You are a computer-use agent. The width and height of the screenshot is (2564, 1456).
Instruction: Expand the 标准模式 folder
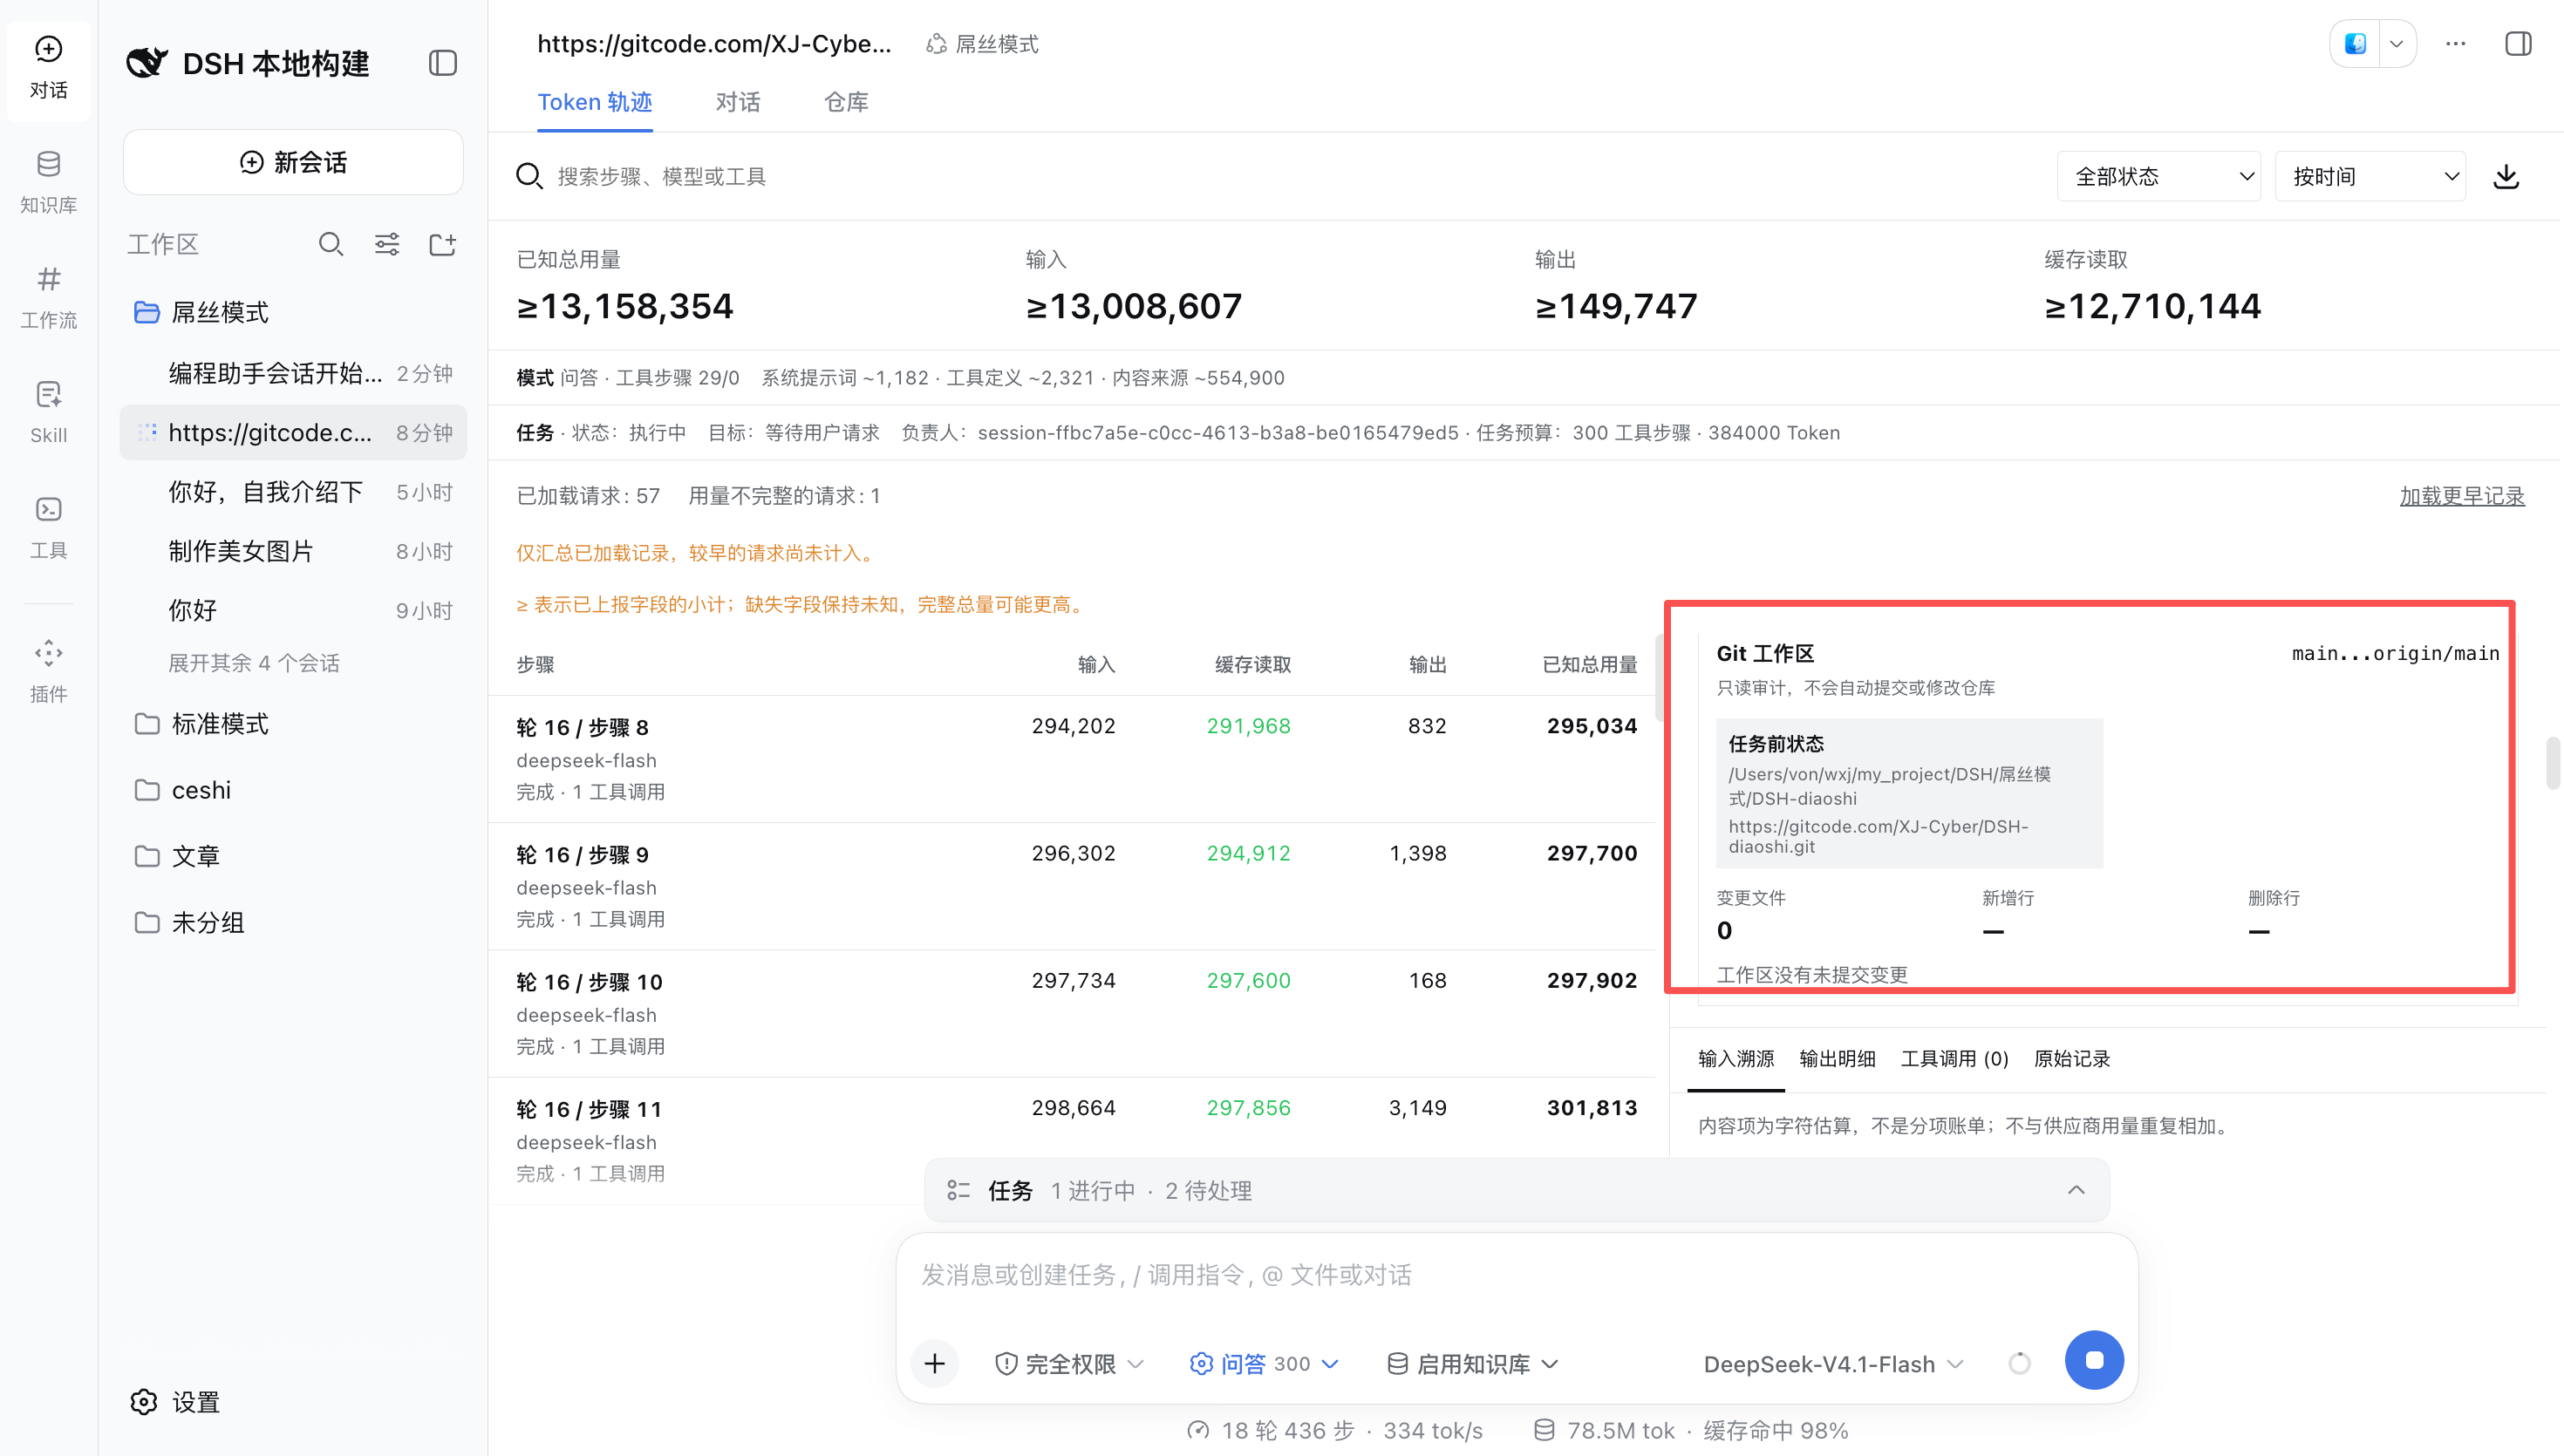click(x=293, y=723)
